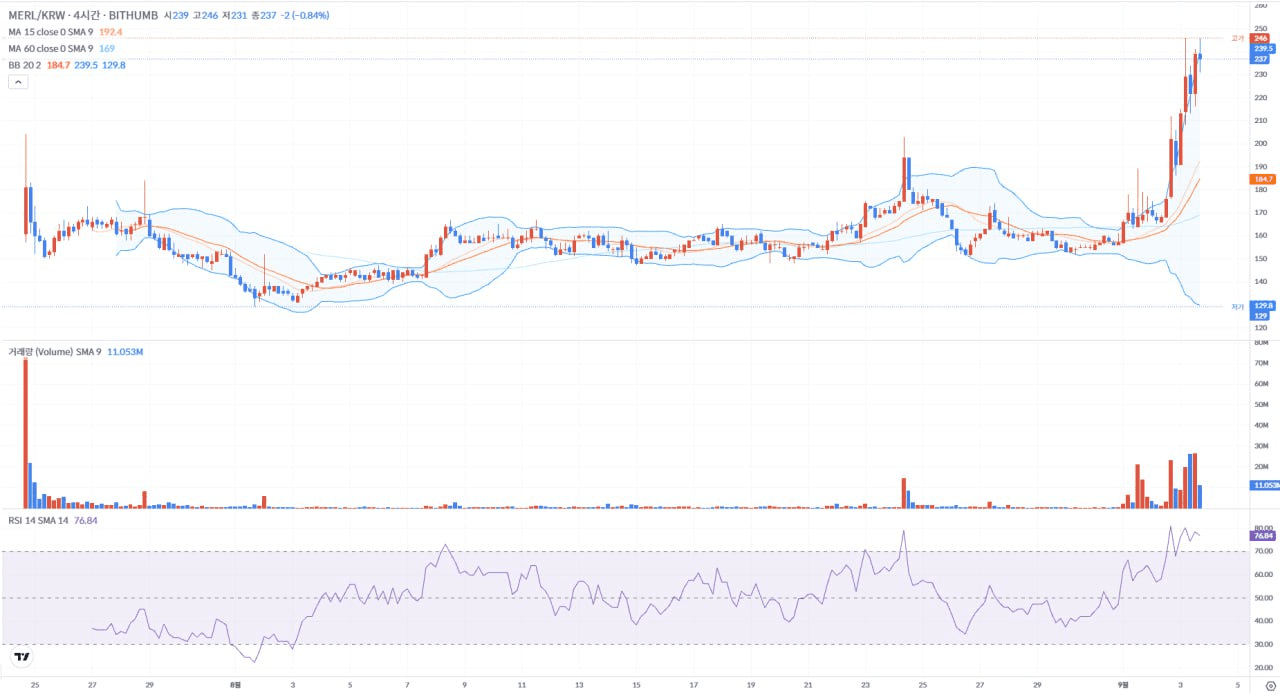
Task: Click the 23 date label on the time axis
Action: pos(865,685)
